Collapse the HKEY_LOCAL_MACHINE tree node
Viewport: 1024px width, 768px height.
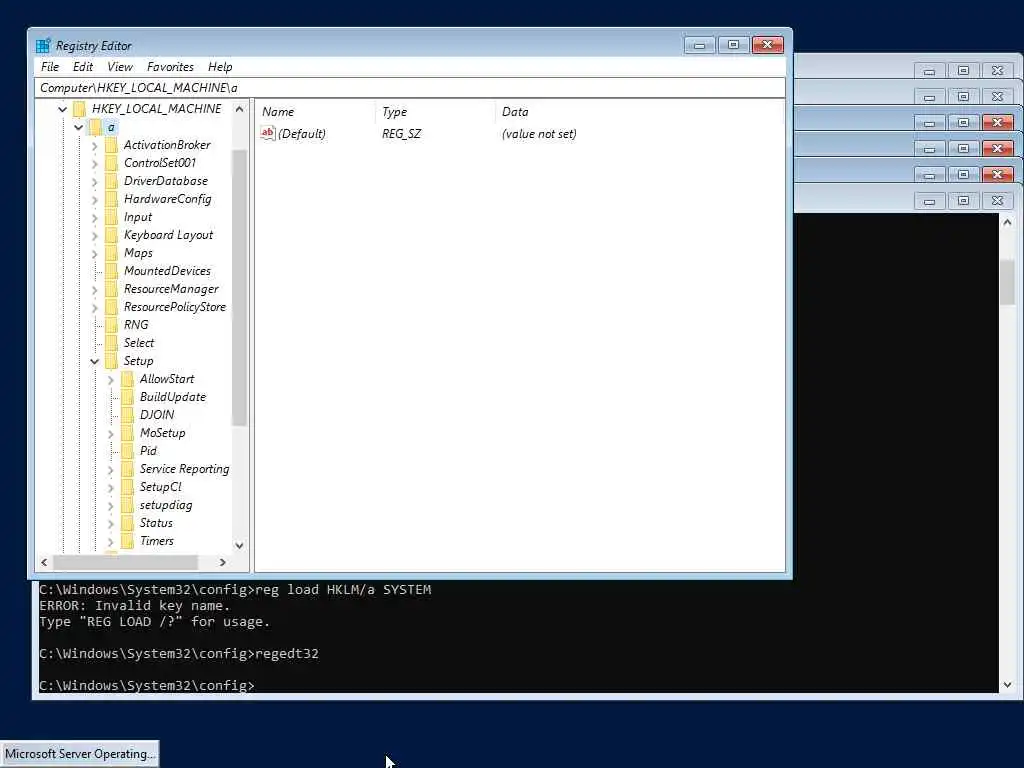coord(63,109)
